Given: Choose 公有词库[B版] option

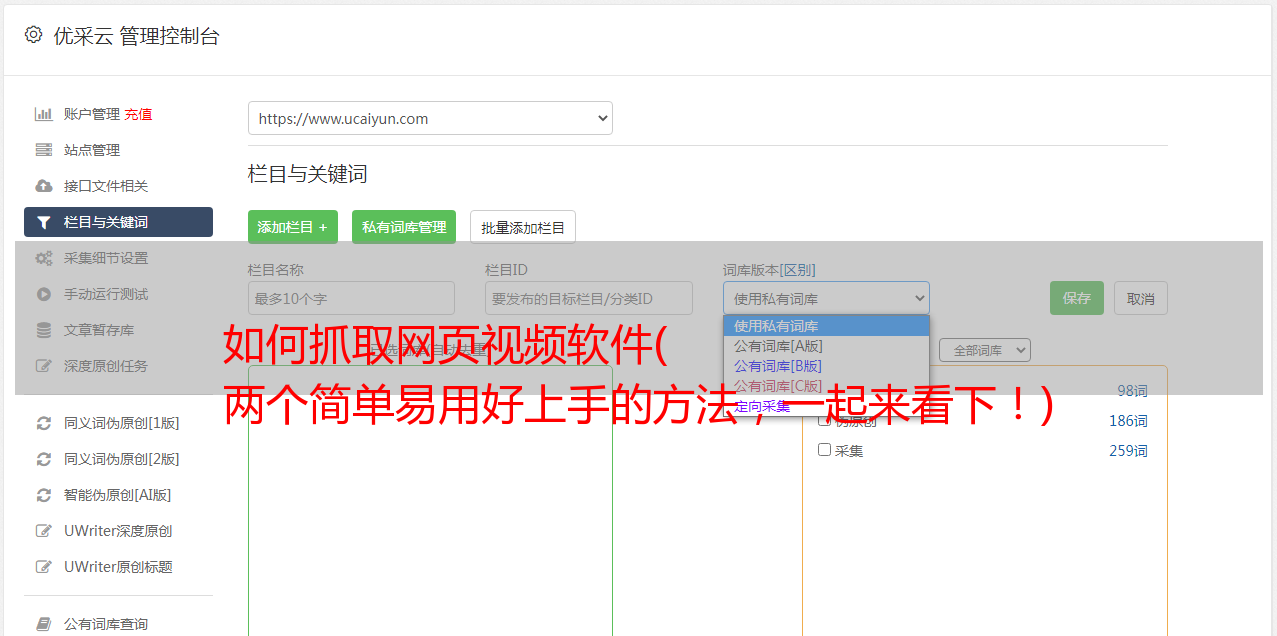Looking at the screenshot, I should point(826,366).
